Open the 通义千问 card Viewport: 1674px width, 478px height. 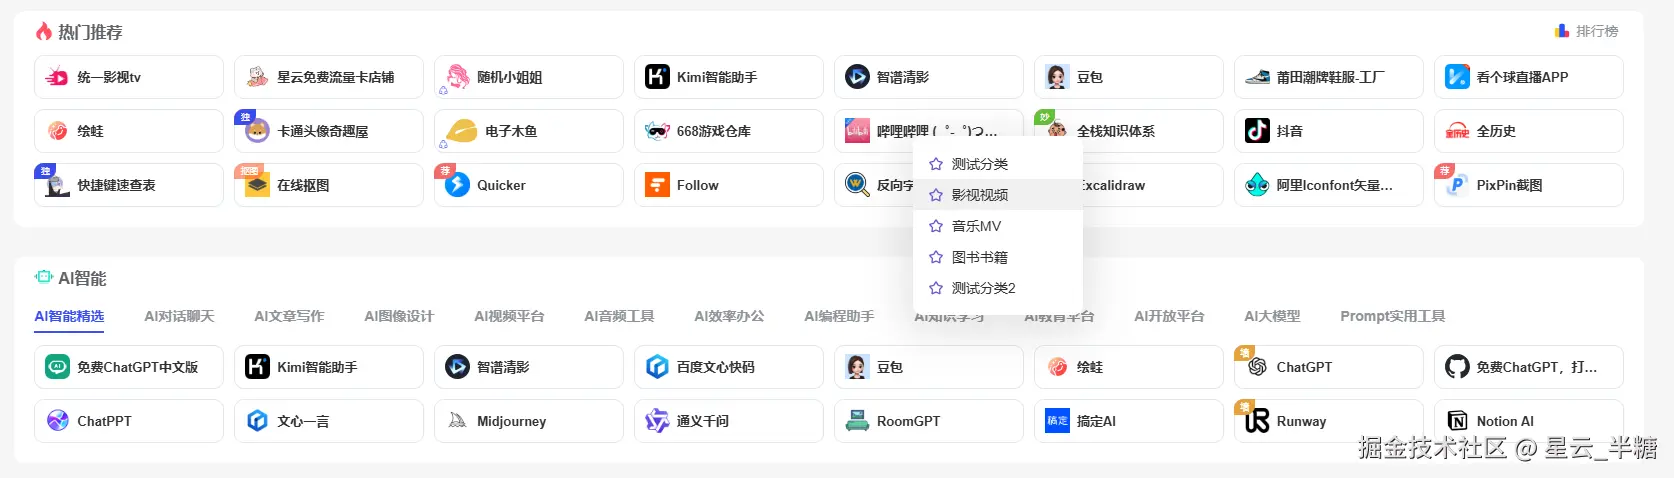click(729, 421)
